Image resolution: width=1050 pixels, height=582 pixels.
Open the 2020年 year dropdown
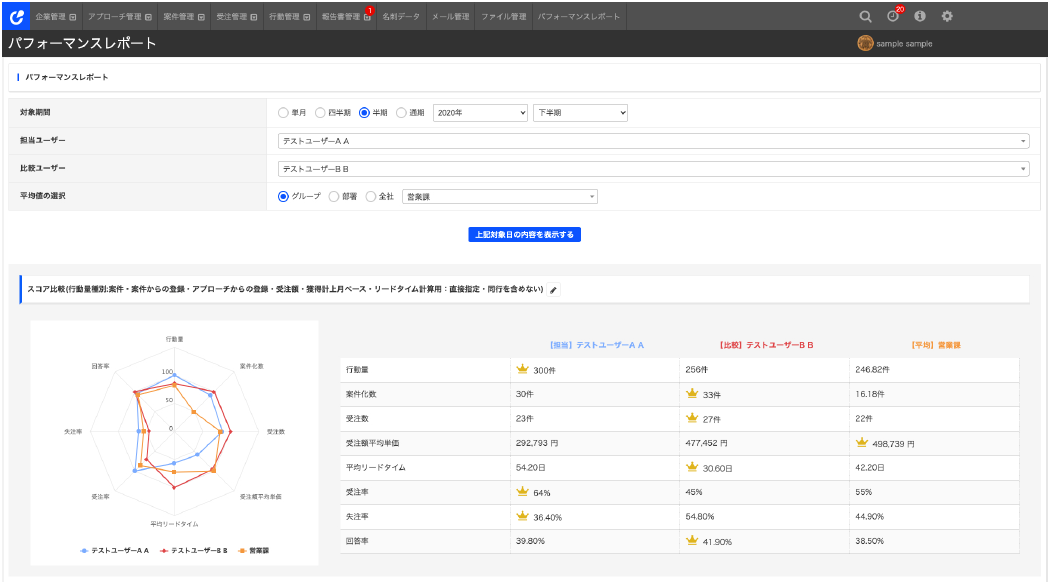tap(479, 113)
